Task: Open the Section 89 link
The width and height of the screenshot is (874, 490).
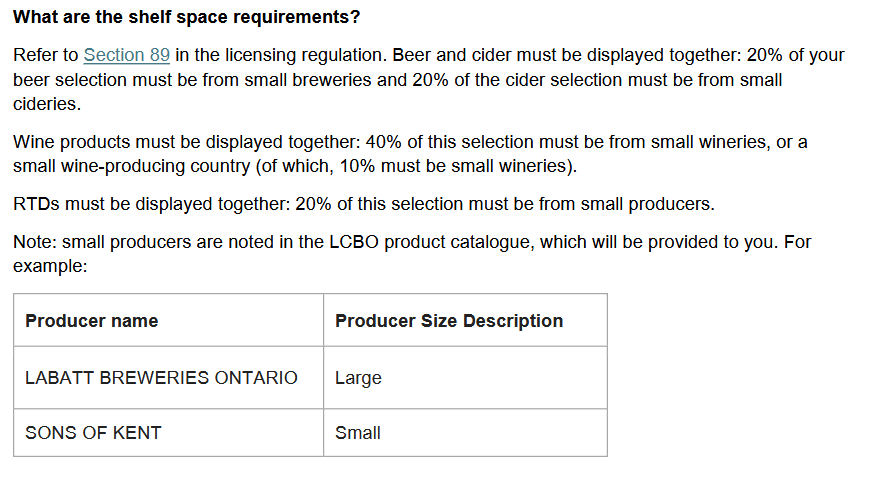Action: coord(126,54)
